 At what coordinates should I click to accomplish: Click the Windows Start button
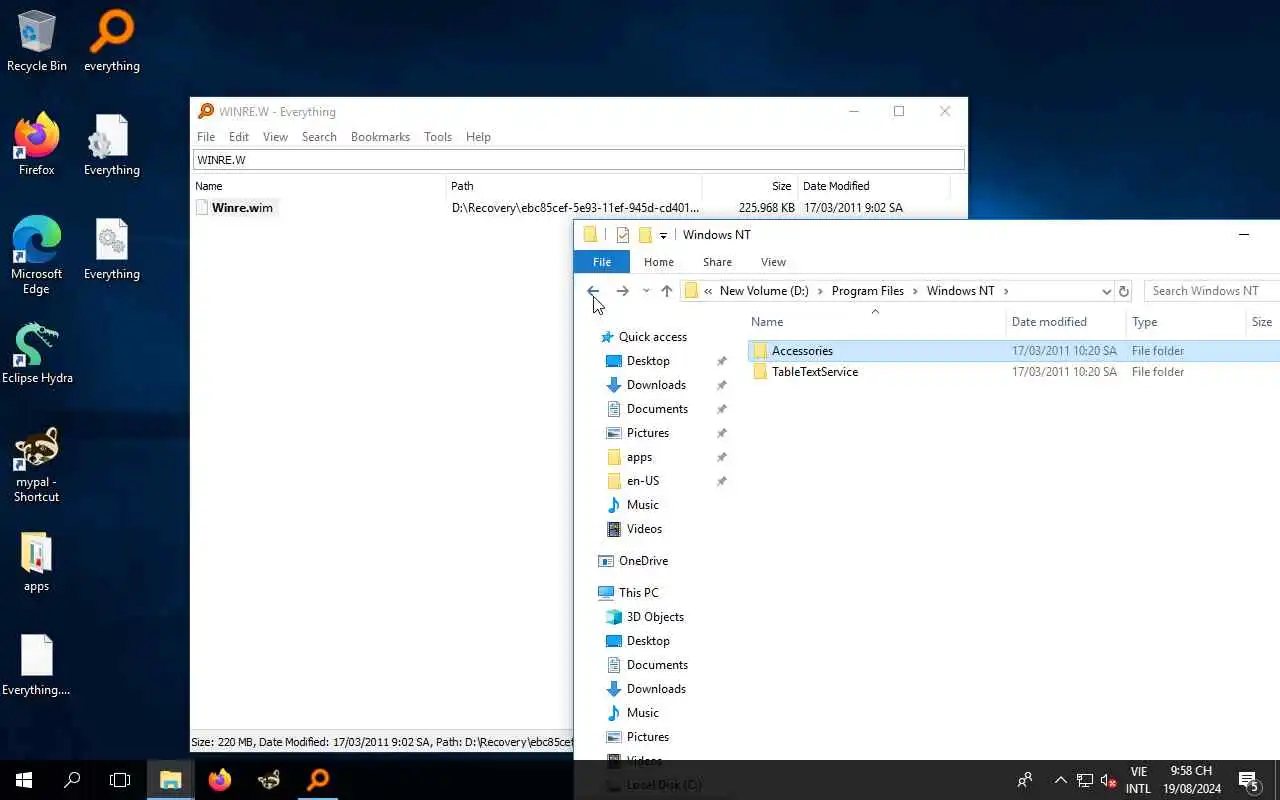(x=24, y=780)
